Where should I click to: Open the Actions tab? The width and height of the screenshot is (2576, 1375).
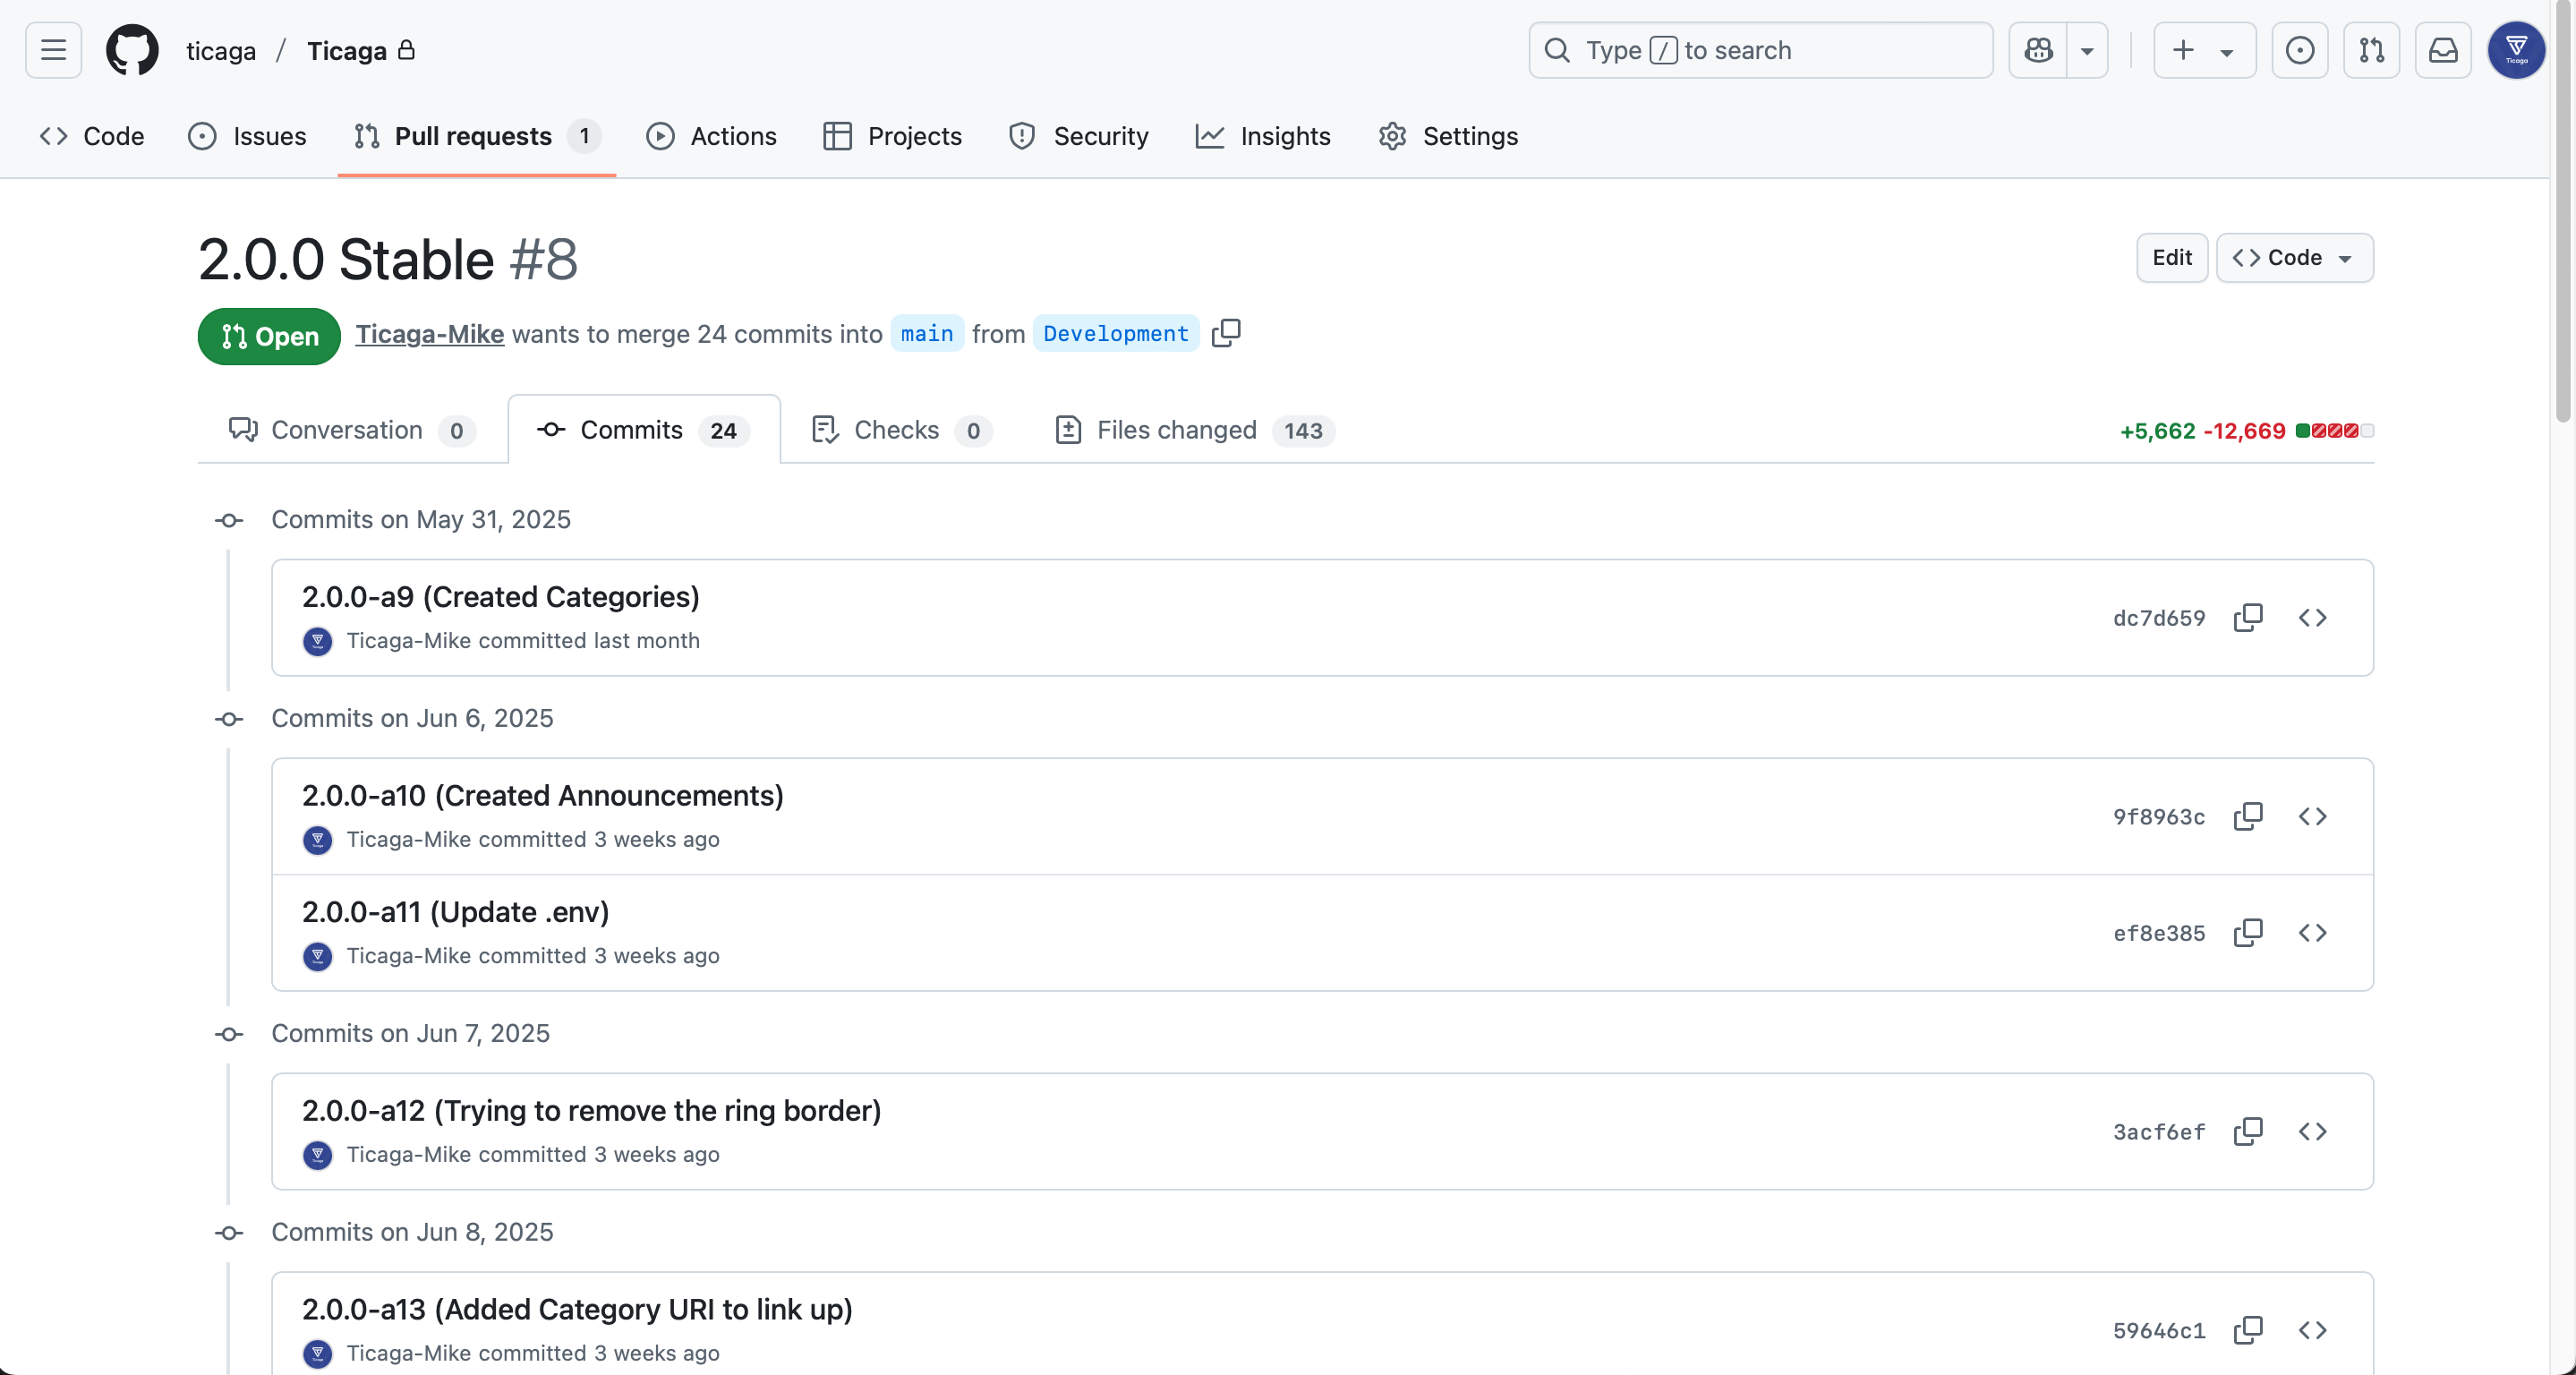(x=711, y=136)
